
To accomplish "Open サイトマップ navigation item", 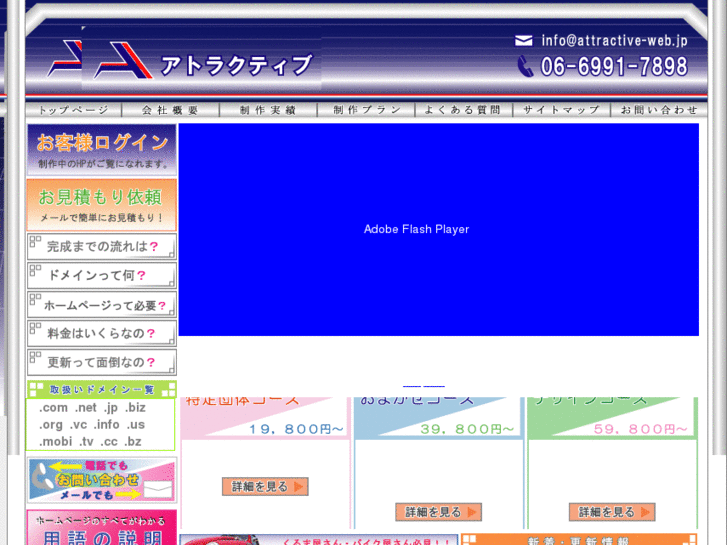I will coord(561,110).
